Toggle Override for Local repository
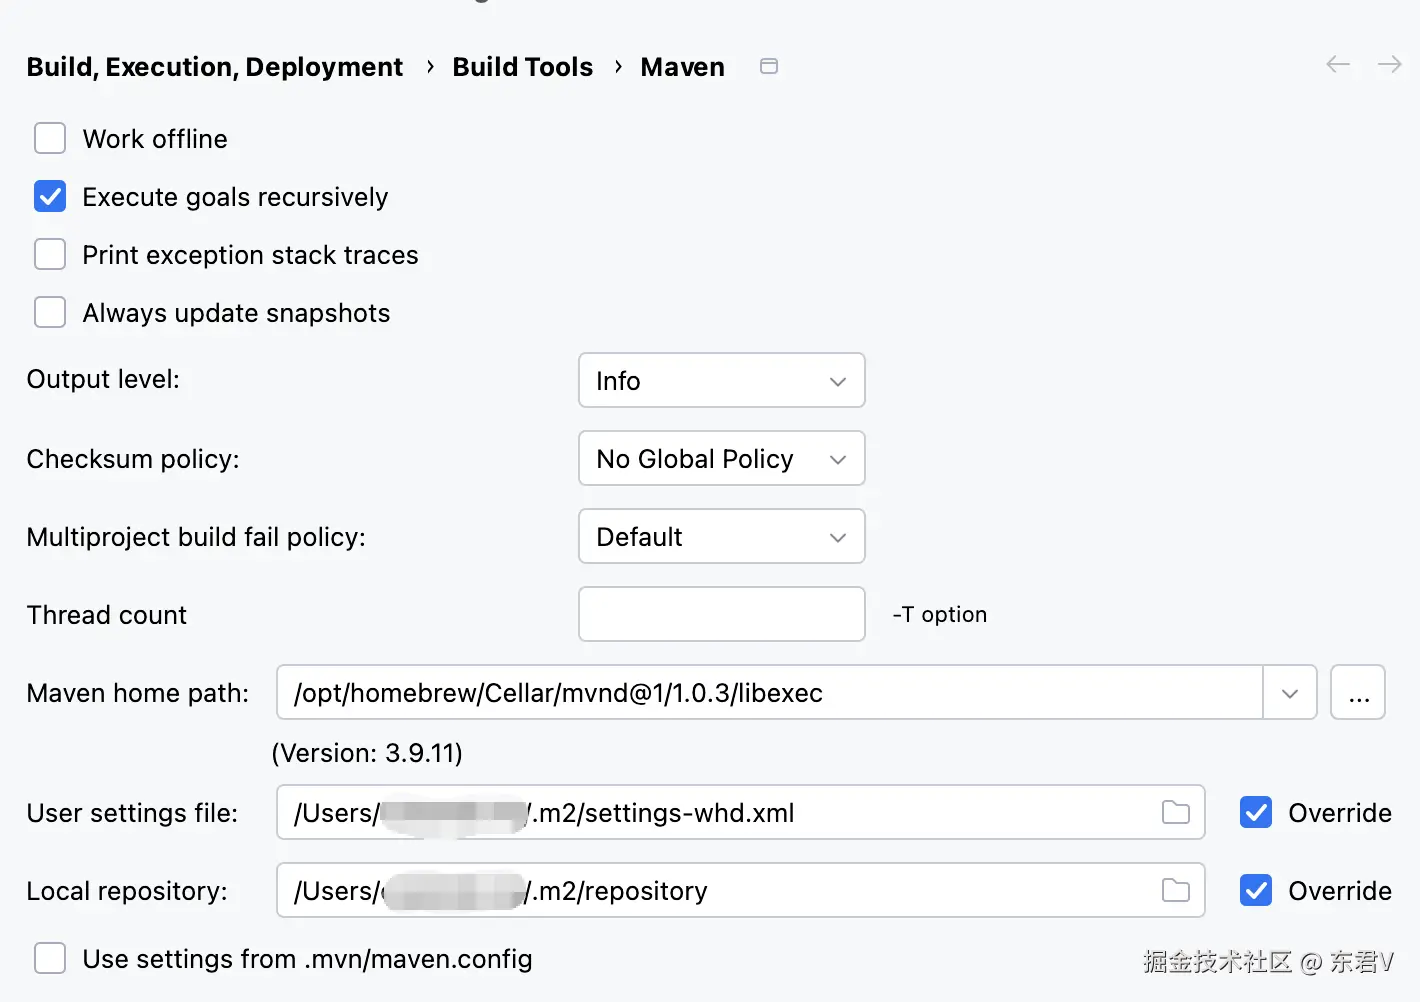Image resolution: width=1420 pixels, height=1002 pixels. click(x=1256, y=890)
